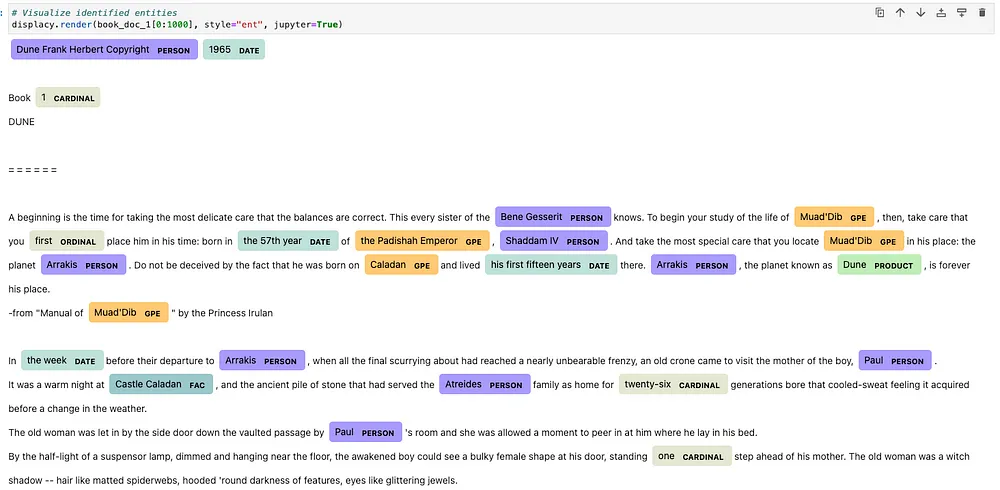The width and height of the screenshot is (1000, 490).
Task: Click 'Arrakis' PERSON following the word 'planet'
Action: (84, 265)
